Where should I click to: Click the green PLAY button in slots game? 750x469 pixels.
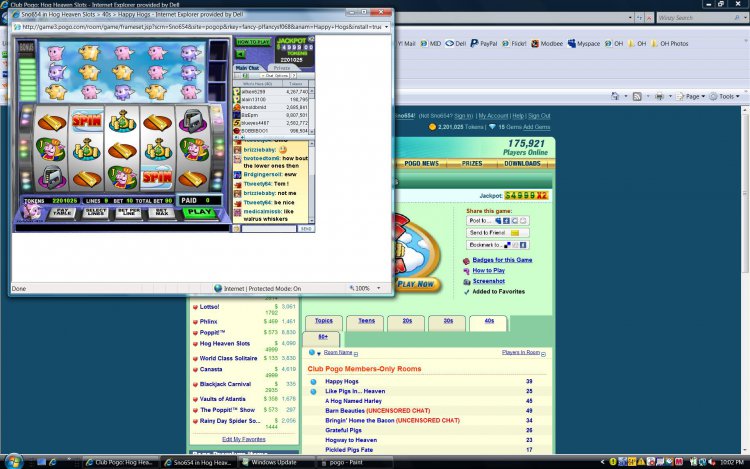[x=199, y=212]
